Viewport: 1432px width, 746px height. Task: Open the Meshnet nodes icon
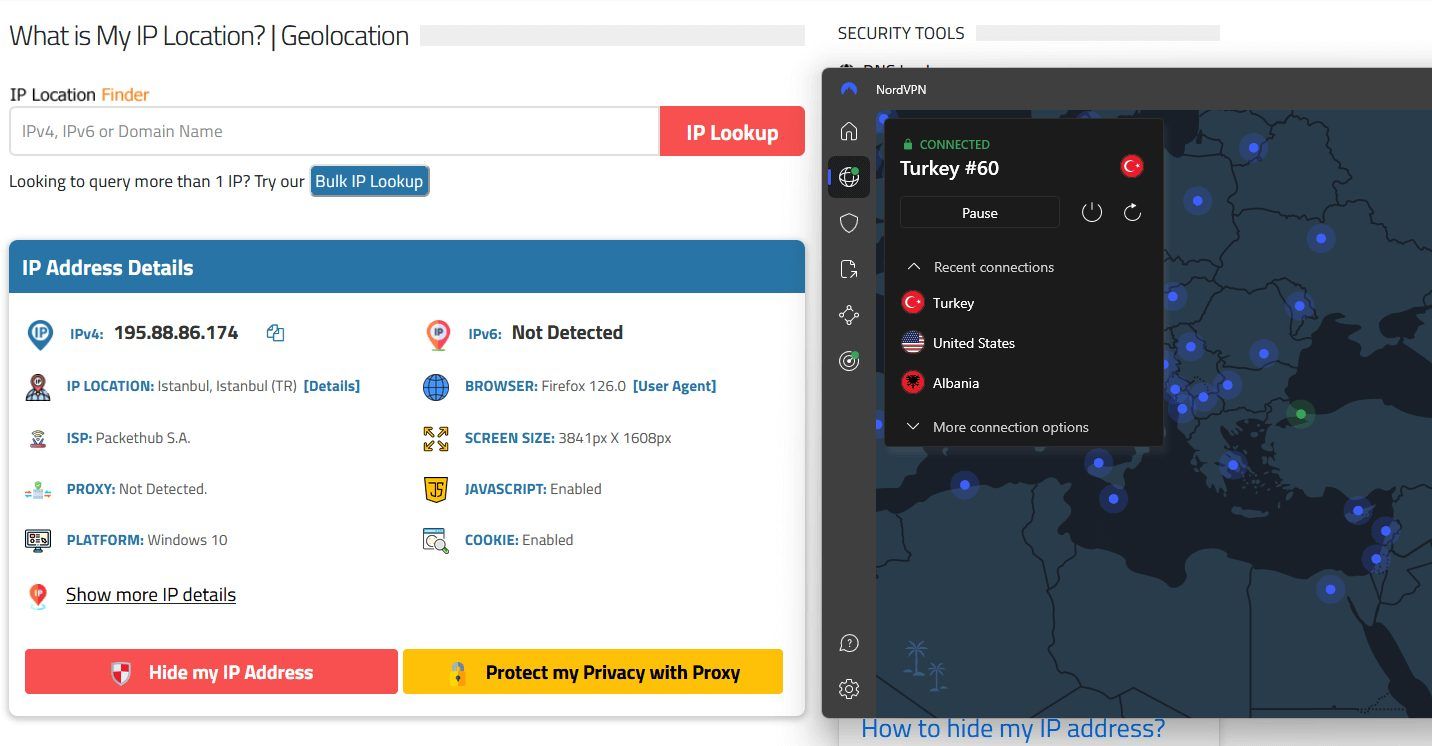point(849,315)
